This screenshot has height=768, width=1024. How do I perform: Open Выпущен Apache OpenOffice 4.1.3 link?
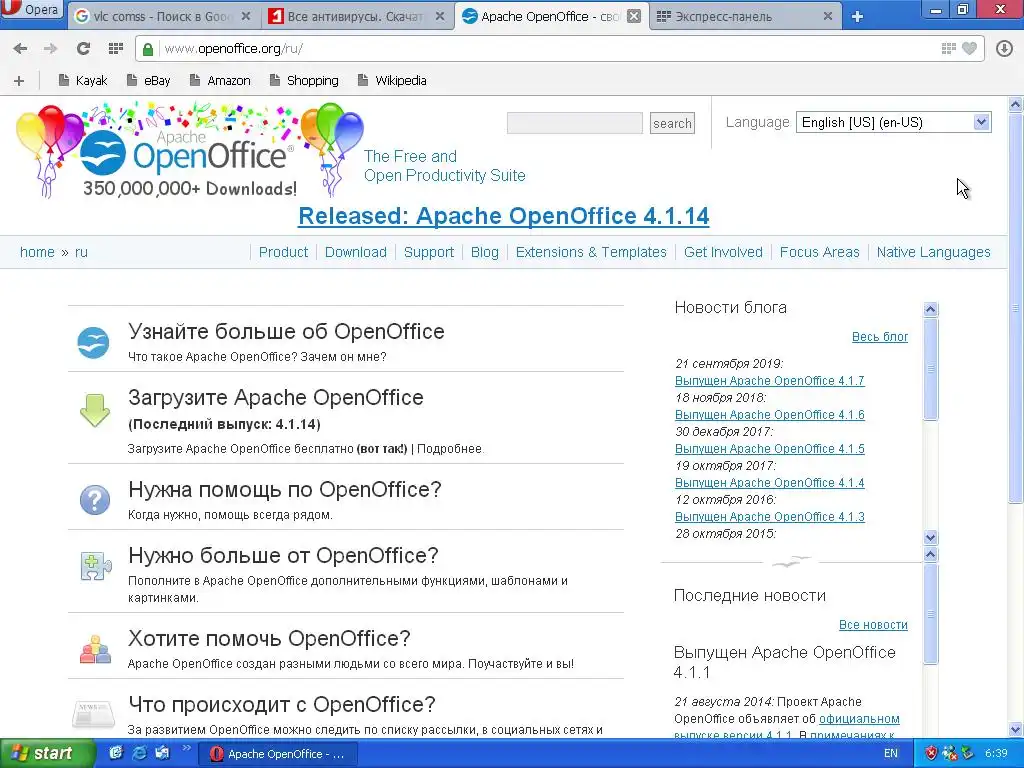click(769, 517)
